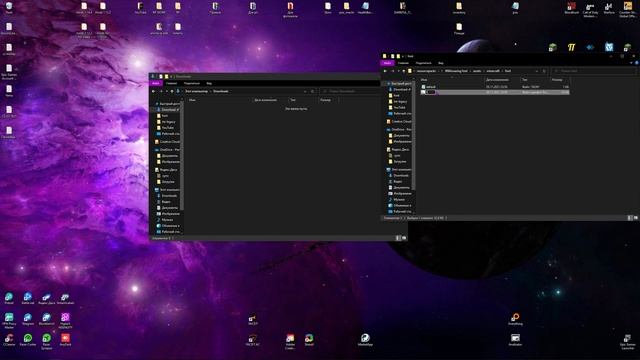Launch Adobe Creative Cloud from desktop
Viewport: 640px width, 360px height.
click(290, 341)
